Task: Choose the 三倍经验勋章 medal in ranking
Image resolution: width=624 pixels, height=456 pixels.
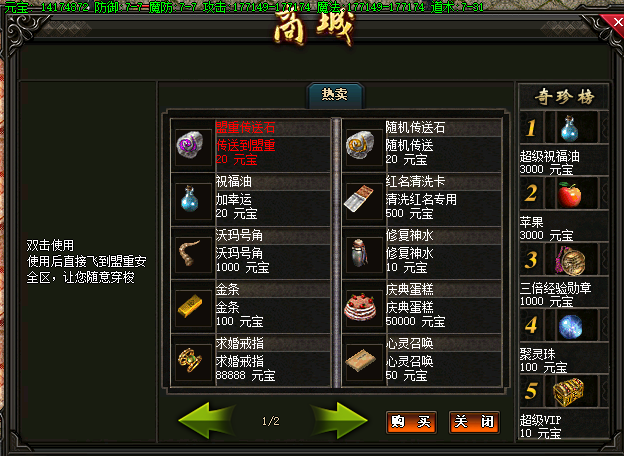Action: (569, 260)
